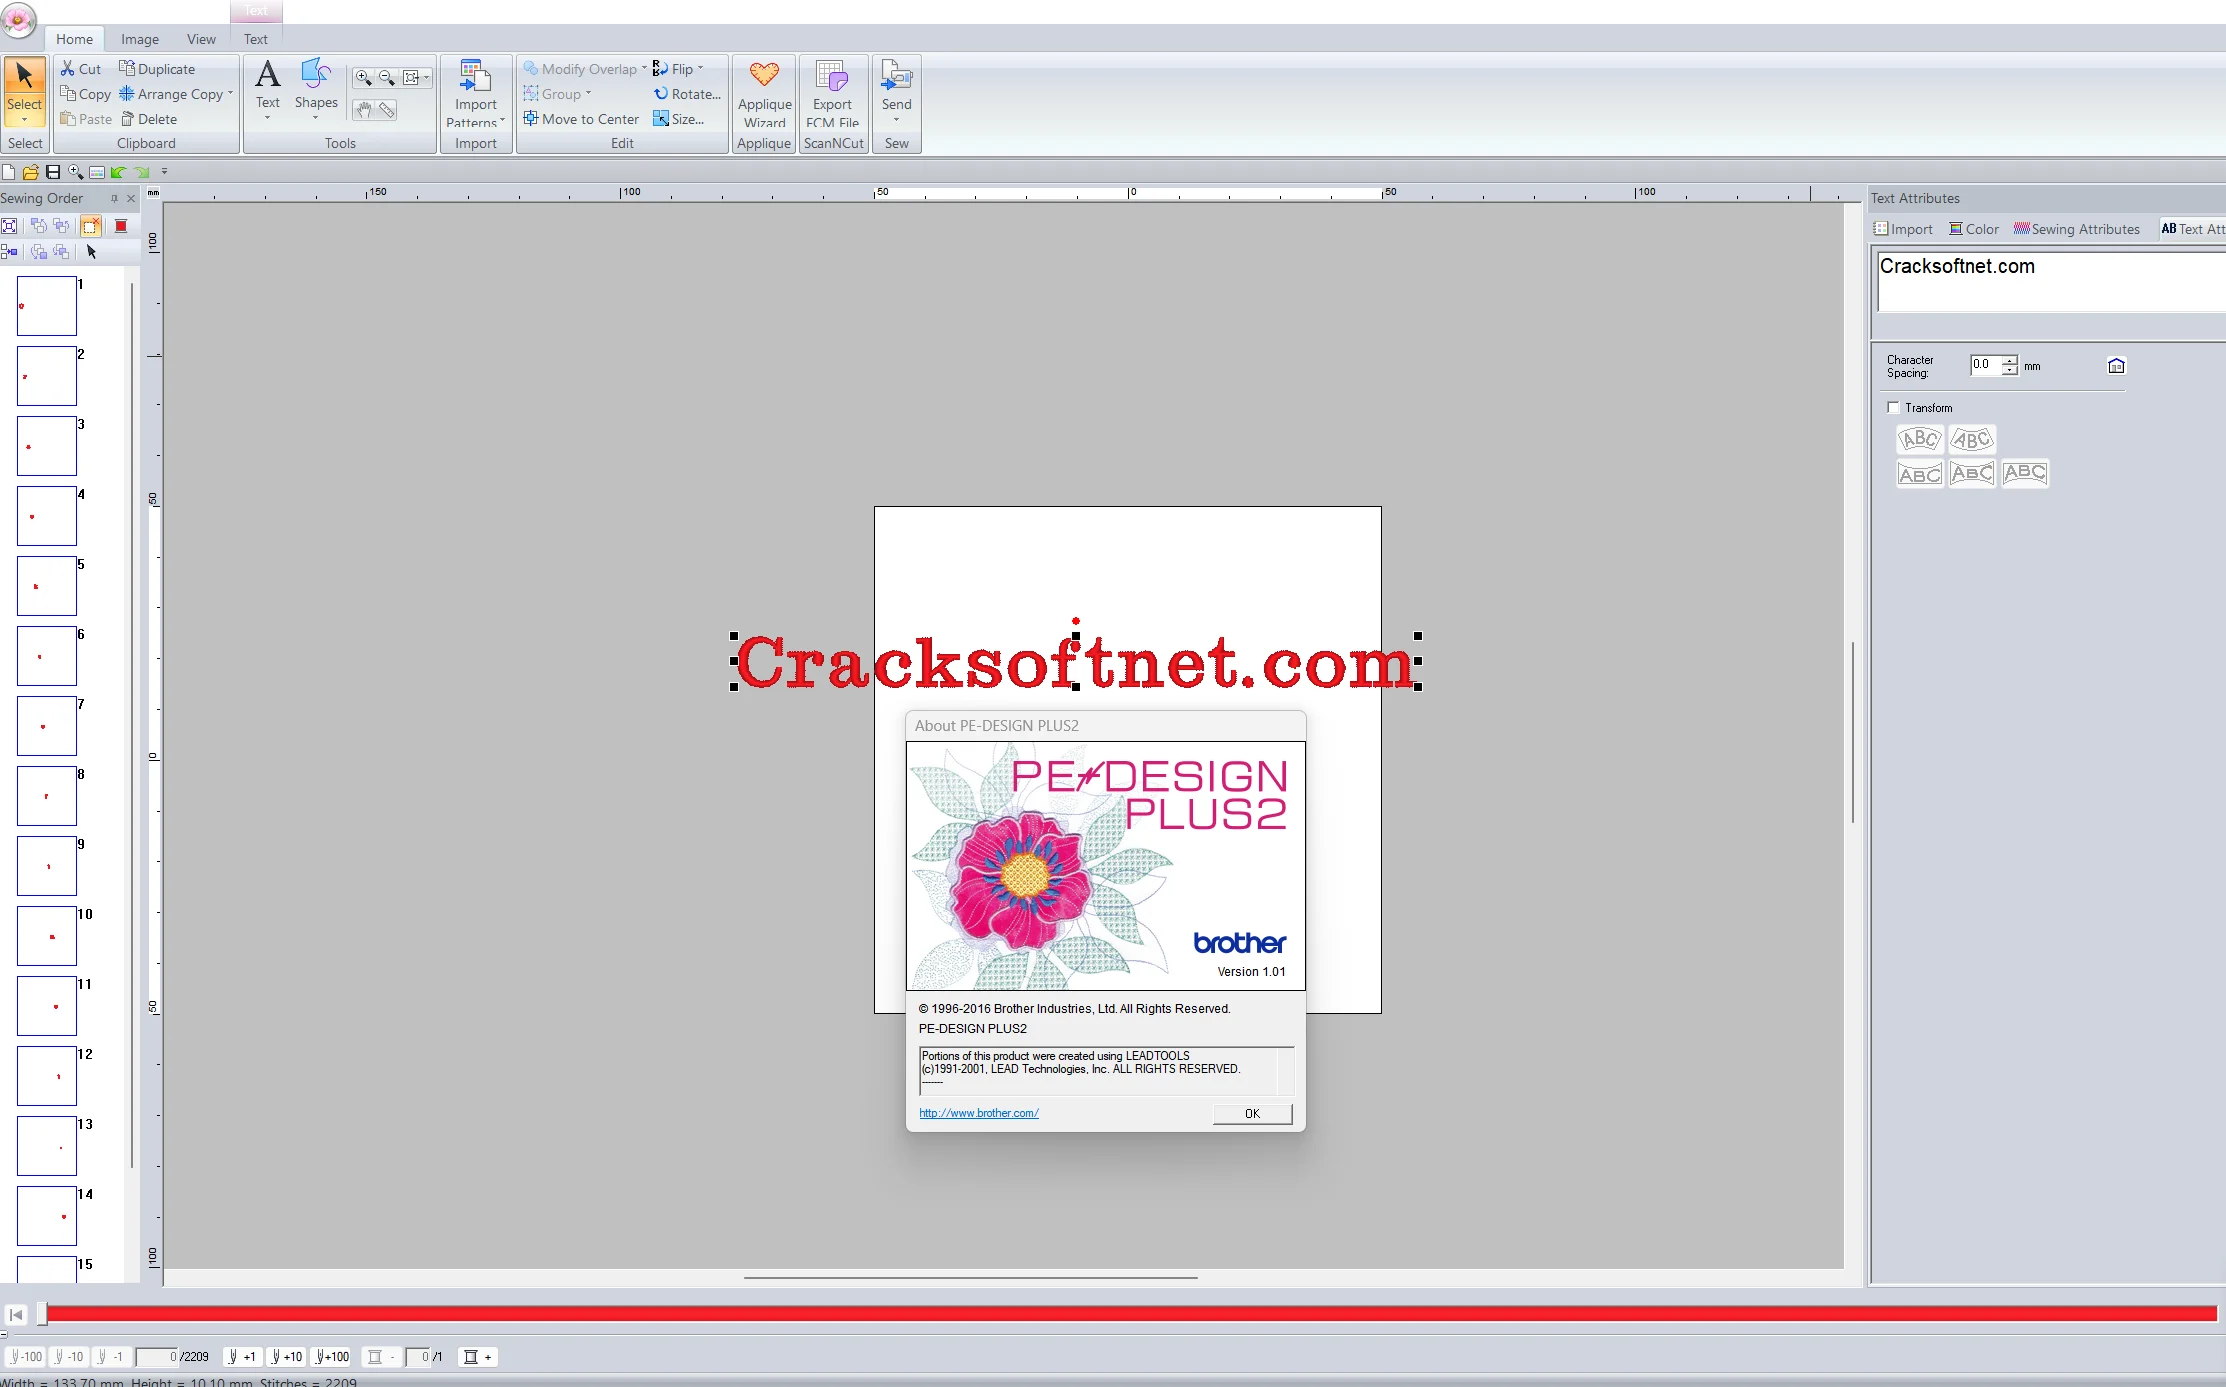This screenshot has width=2226, height=1387.
Task: Click the green Undo arrow
Action: 118,172
